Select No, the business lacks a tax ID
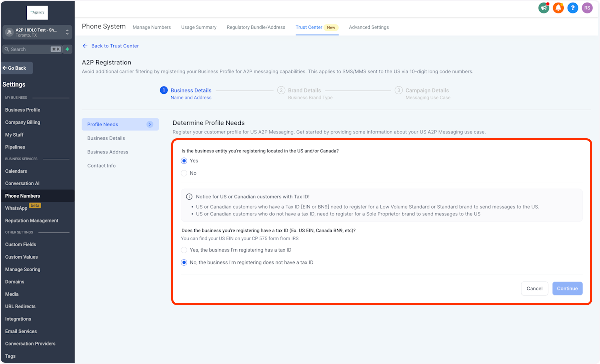This screenshot has width=600, height=364. click(x=184, y=263)
